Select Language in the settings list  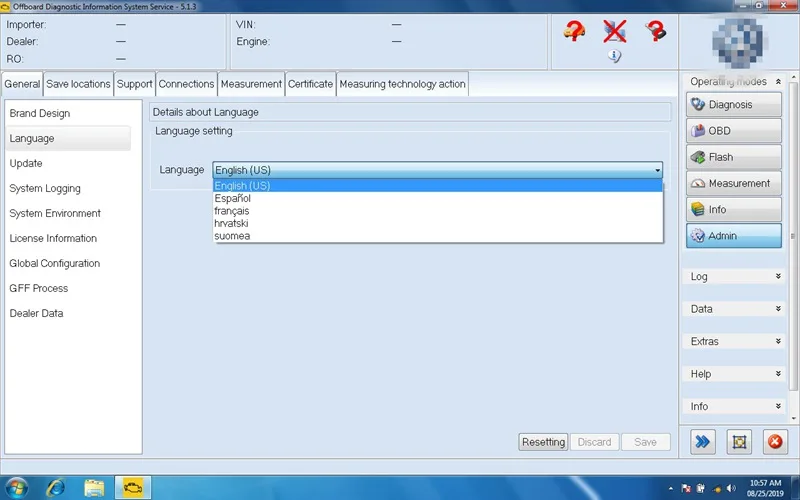[x=68, y=138]
